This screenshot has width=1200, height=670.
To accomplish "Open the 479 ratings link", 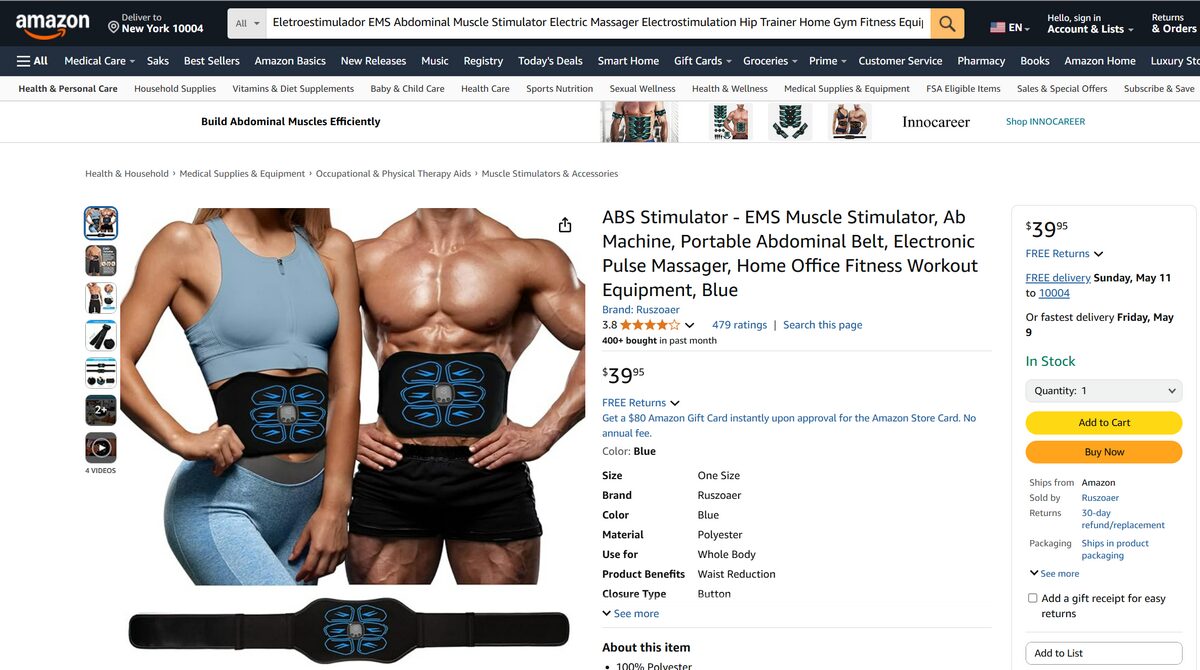I will point(739,325).
